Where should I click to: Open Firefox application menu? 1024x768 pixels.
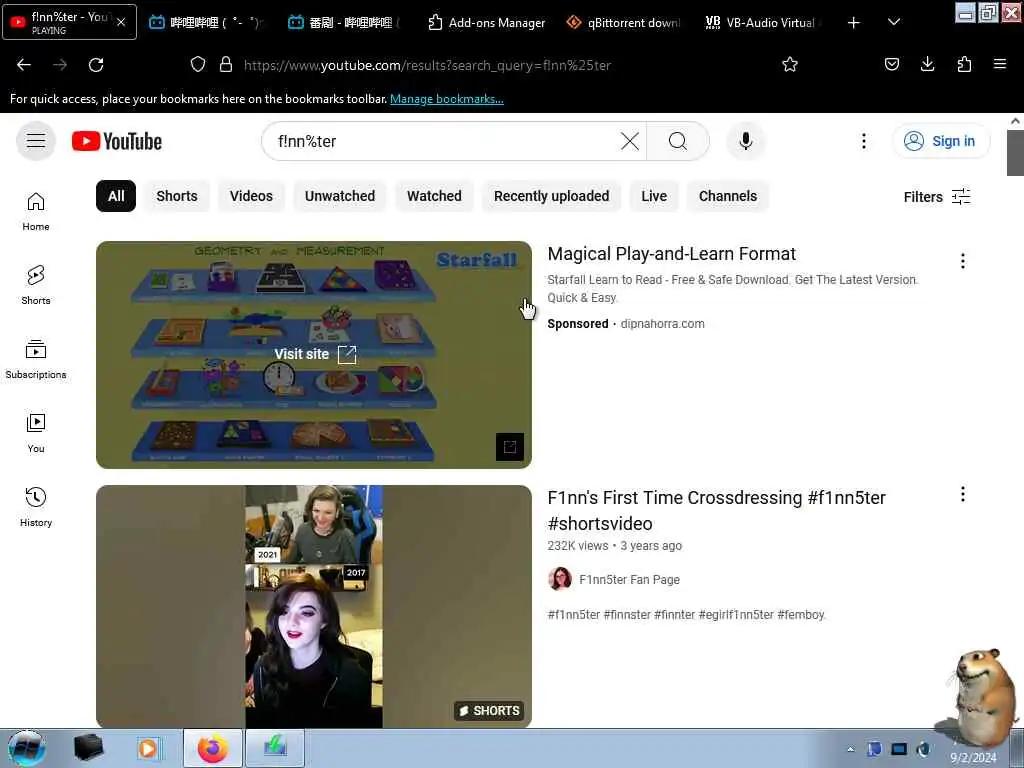[999, 65]
